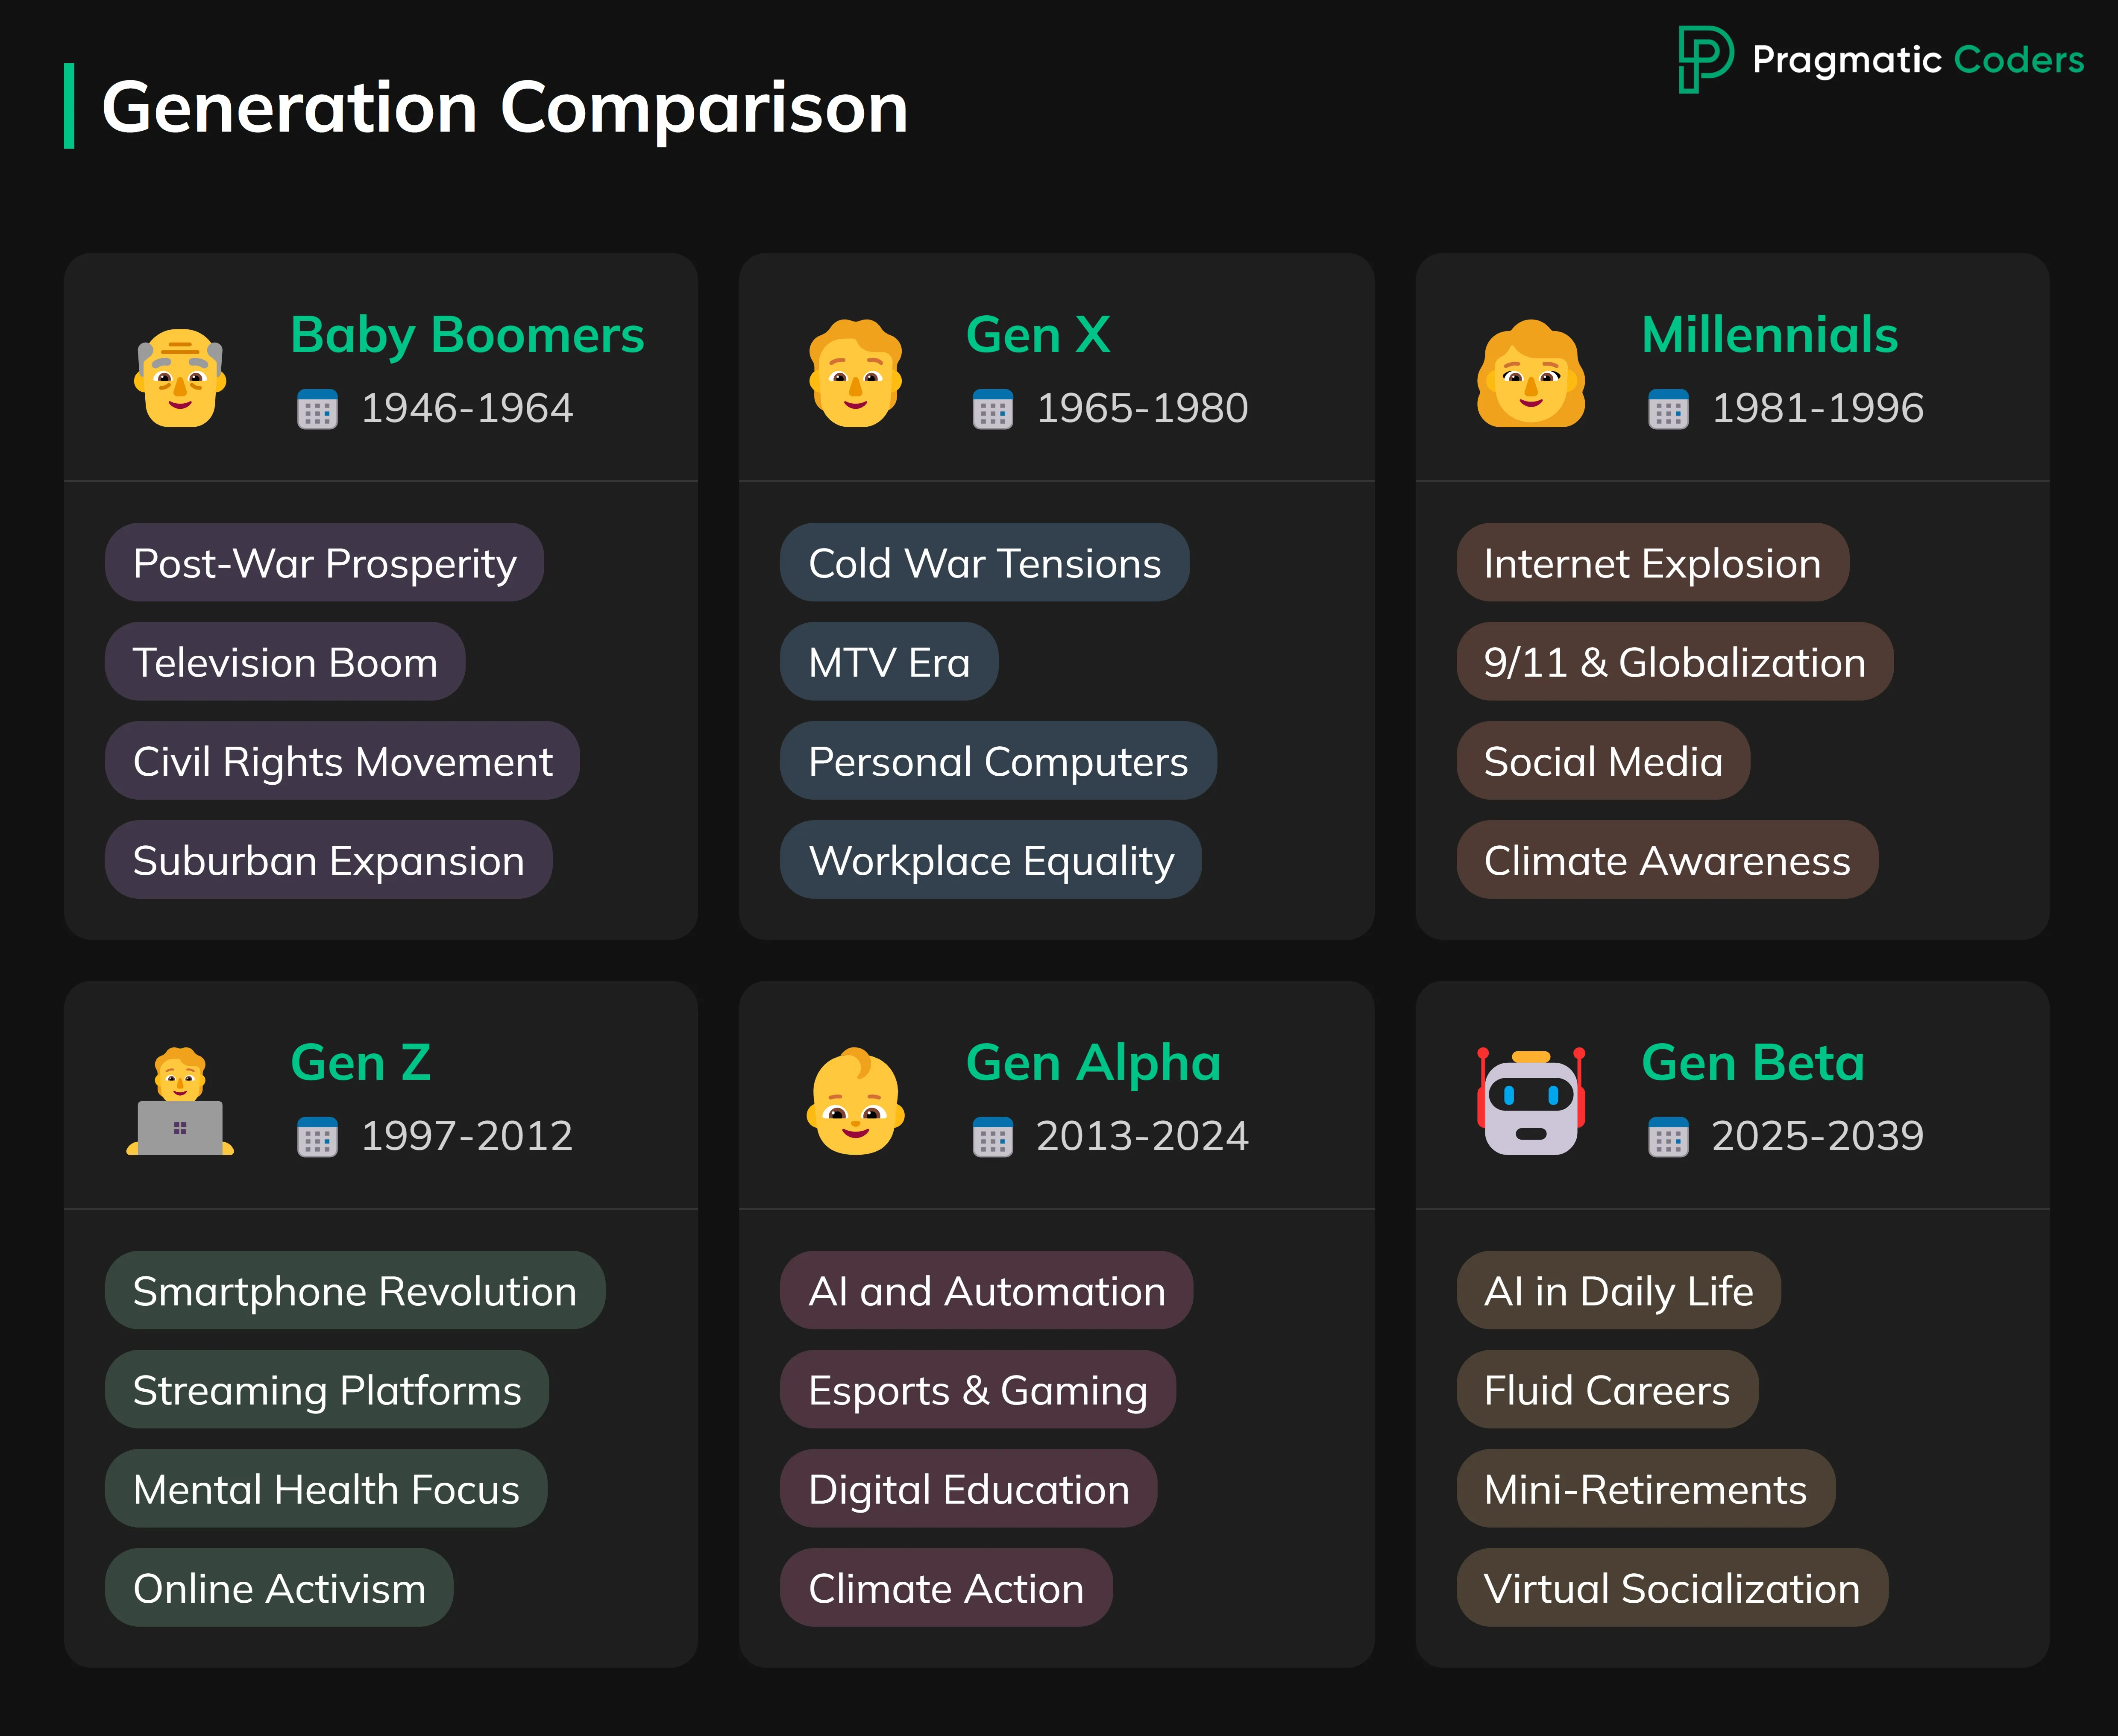Screen dimensions: 2118x1736
Task: Select the Television Boom tag
Action: tap(285, 661)
